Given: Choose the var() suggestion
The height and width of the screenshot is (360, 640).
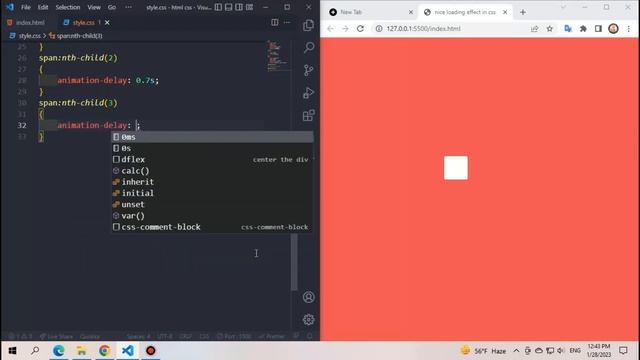Looking at the screenshot, I should pos(212,216).
